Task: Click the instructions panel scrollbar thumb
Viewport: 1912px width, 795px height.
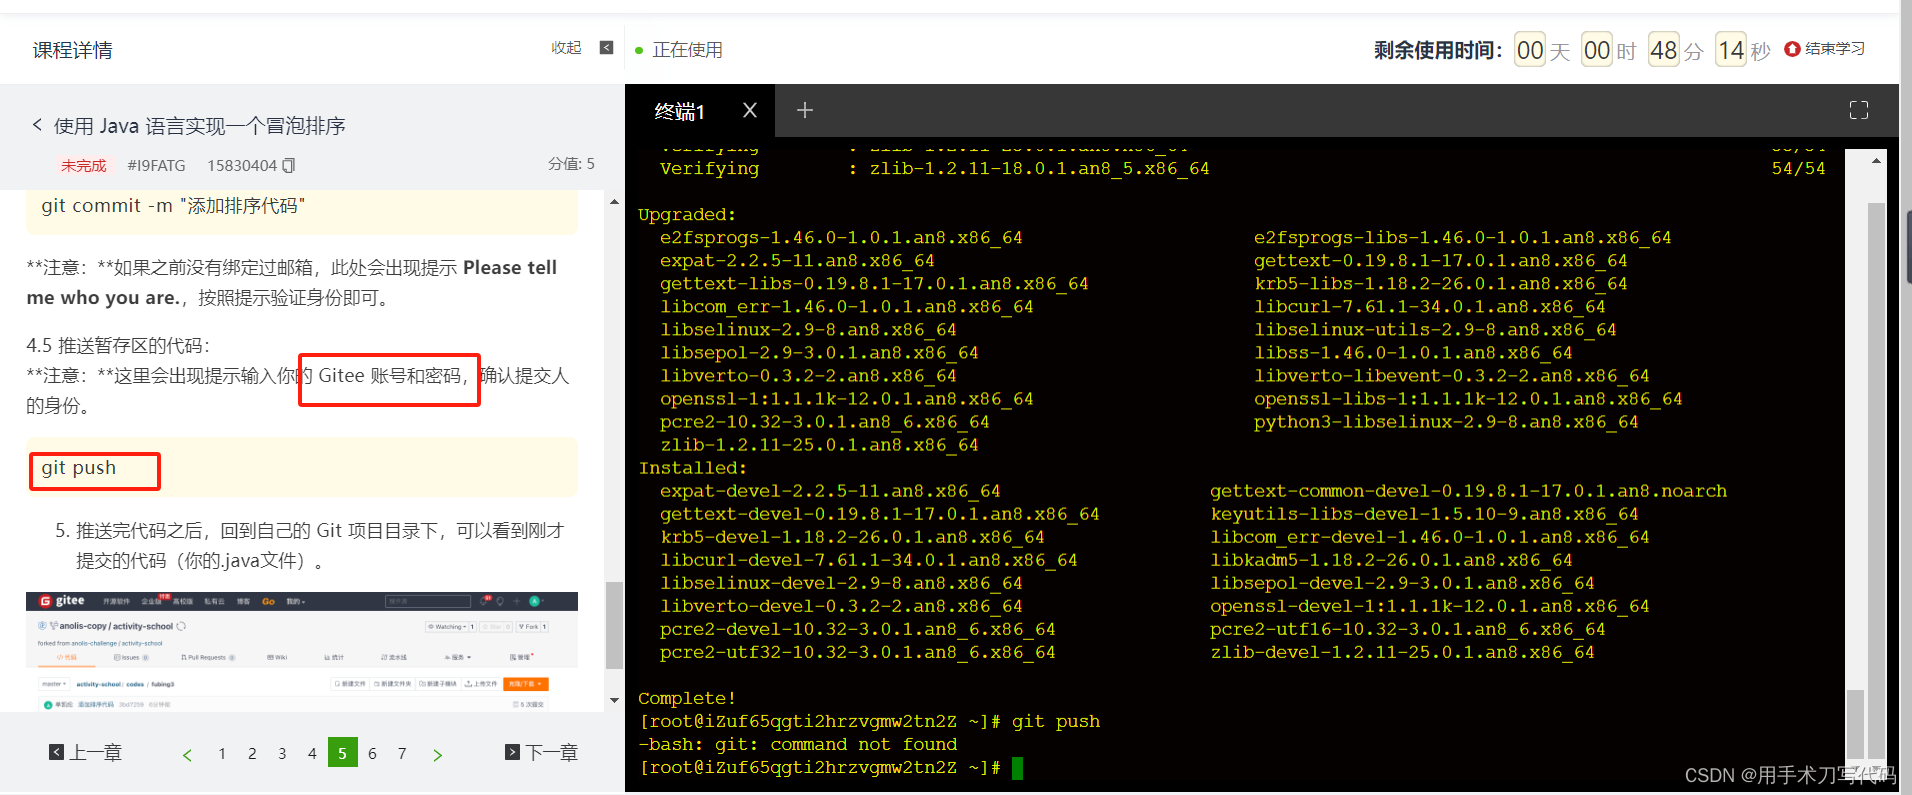Action: (614, 625)
